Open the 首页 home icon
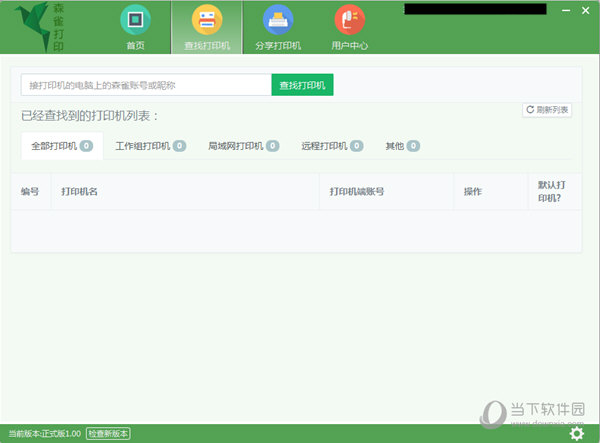Image resolution: width=600 pixels, height=443 pixels. click(x=135, y=20)
